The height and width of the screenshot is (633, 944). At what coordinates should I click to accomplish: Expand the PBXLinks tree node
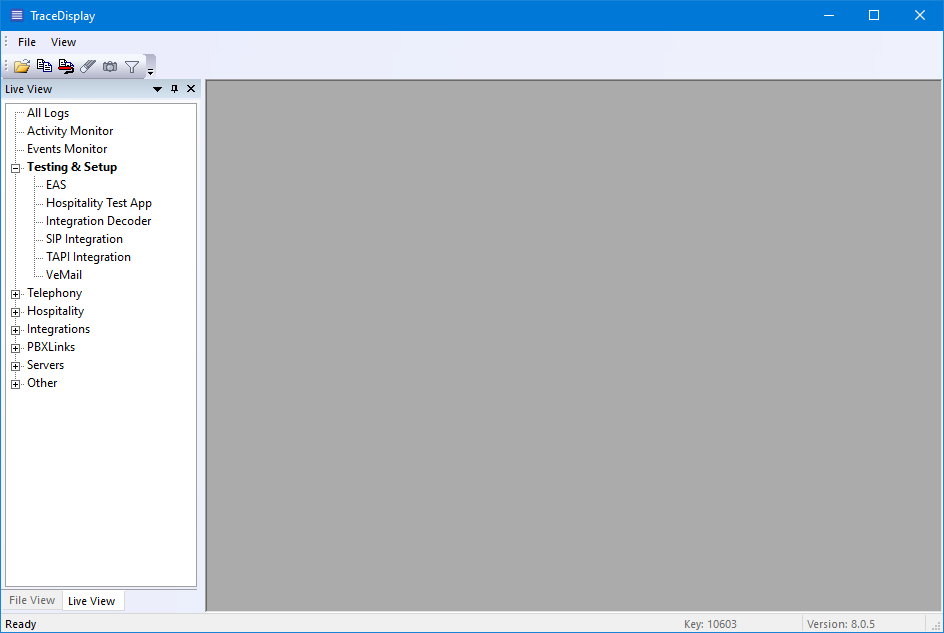click(x=16, y=348)
